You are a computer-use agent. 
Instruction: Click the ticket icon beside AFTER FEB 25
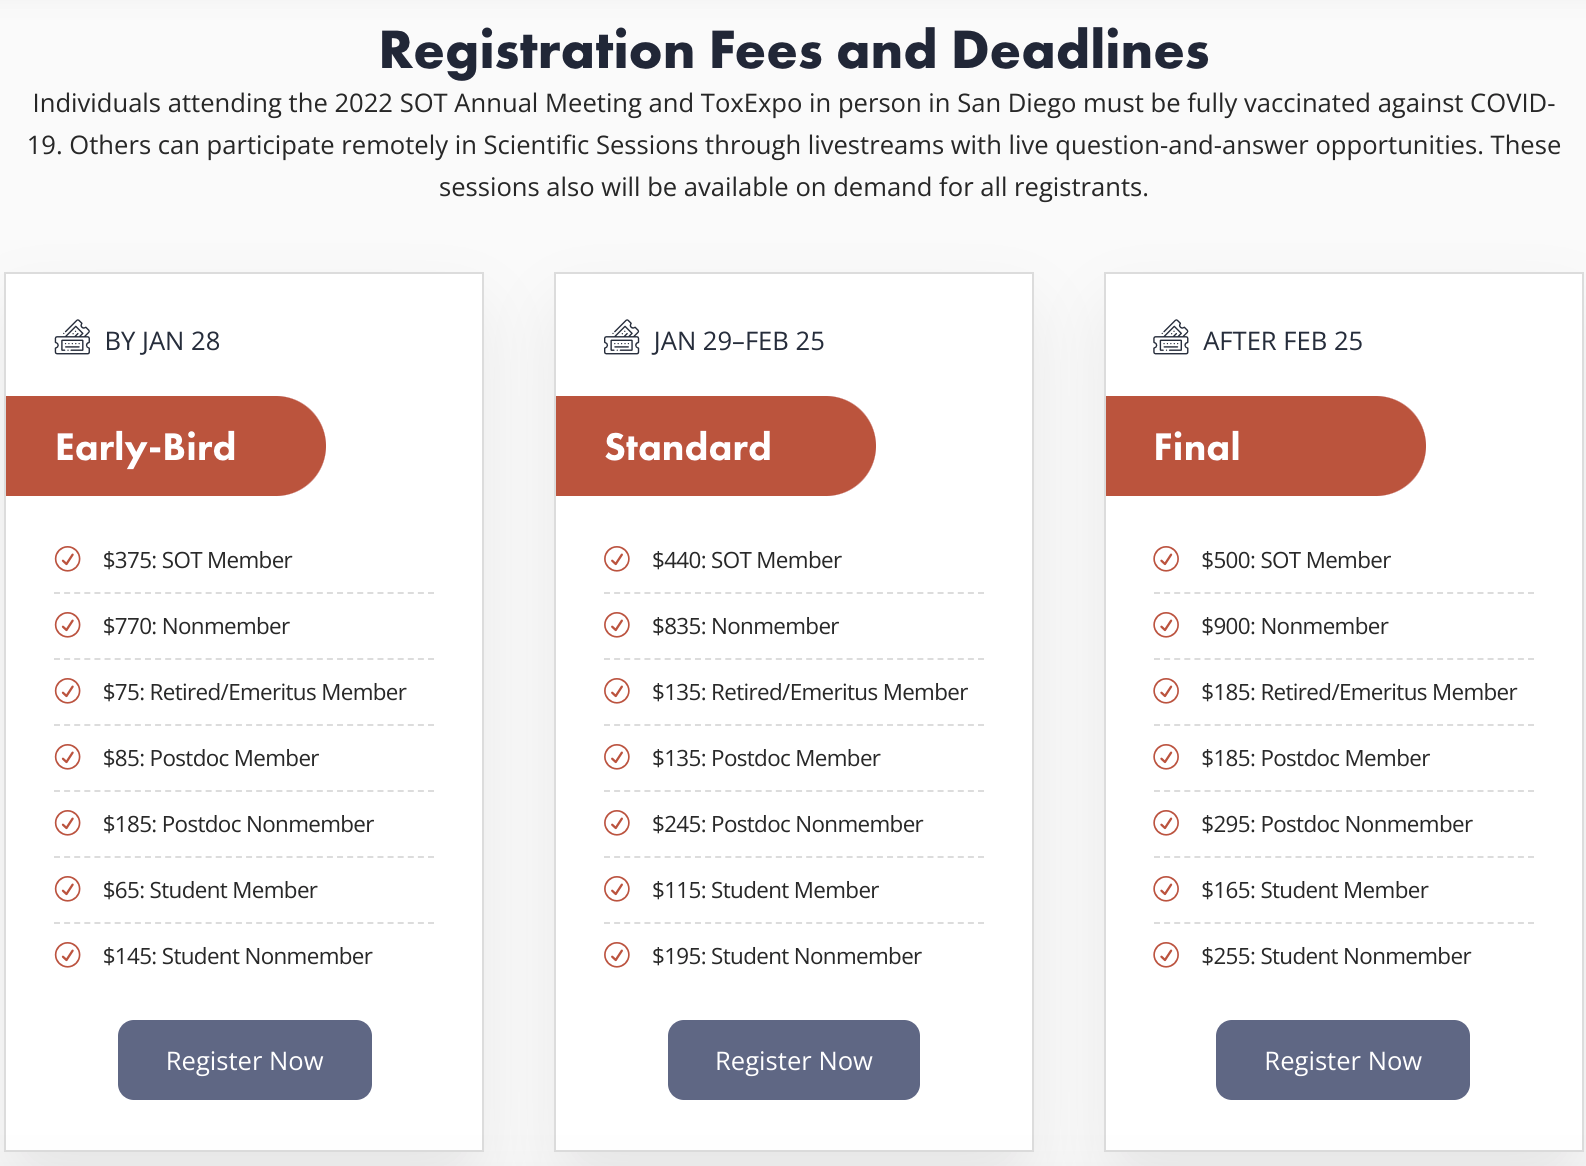1171,339
